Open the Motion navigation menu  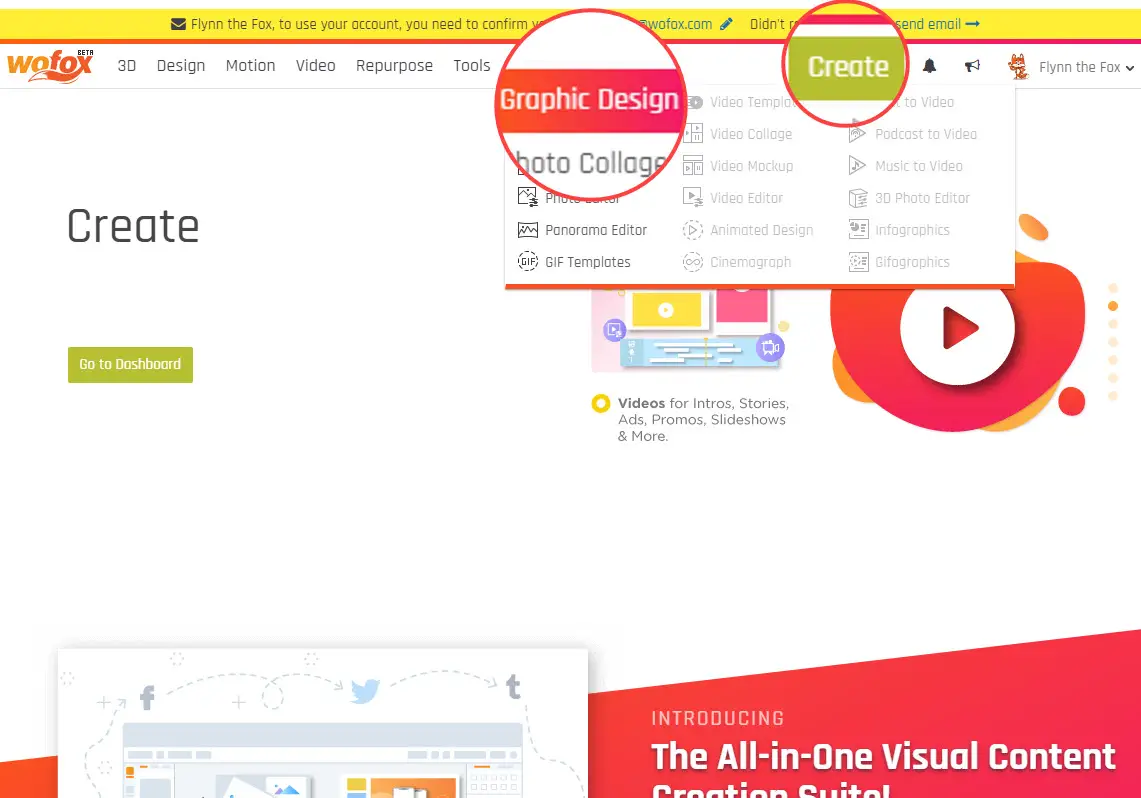tap(250, 65)
